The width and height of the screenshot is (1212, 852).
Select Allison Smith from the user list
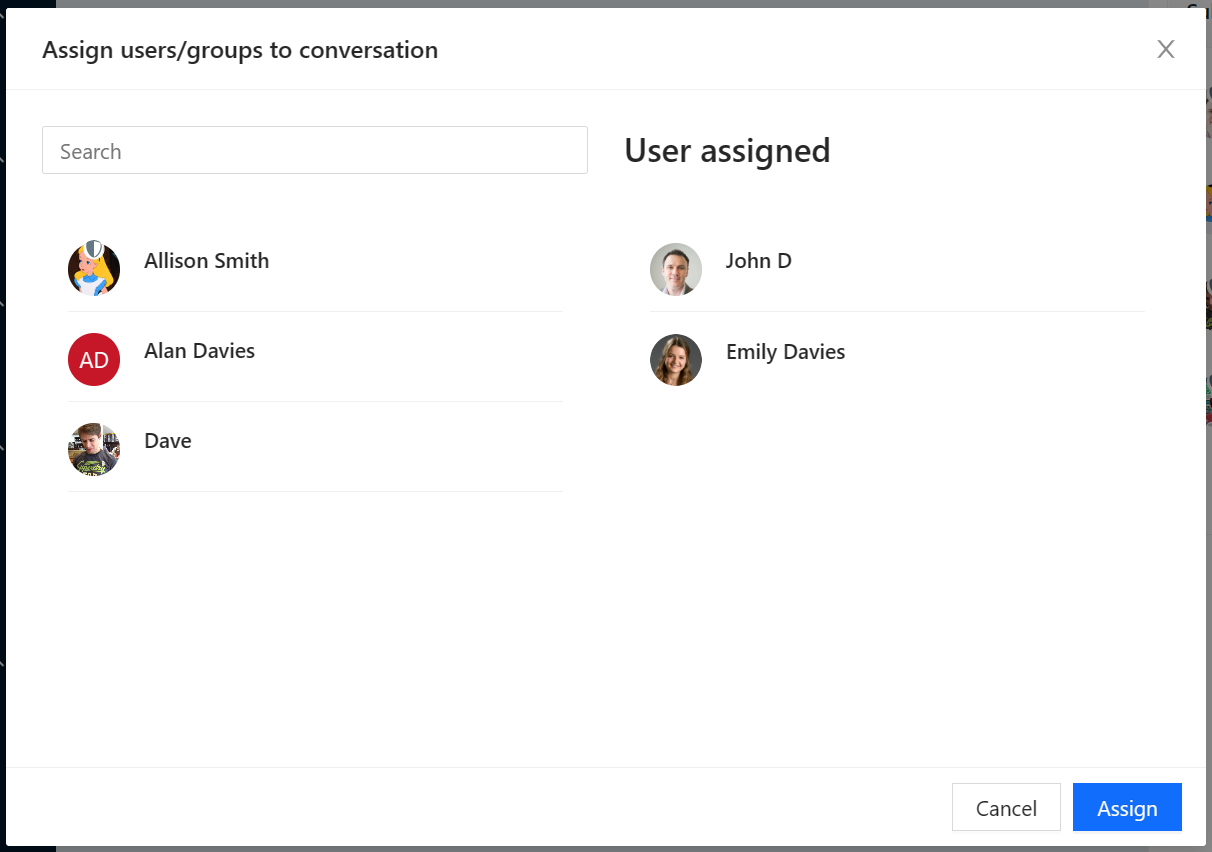[206, 261]
